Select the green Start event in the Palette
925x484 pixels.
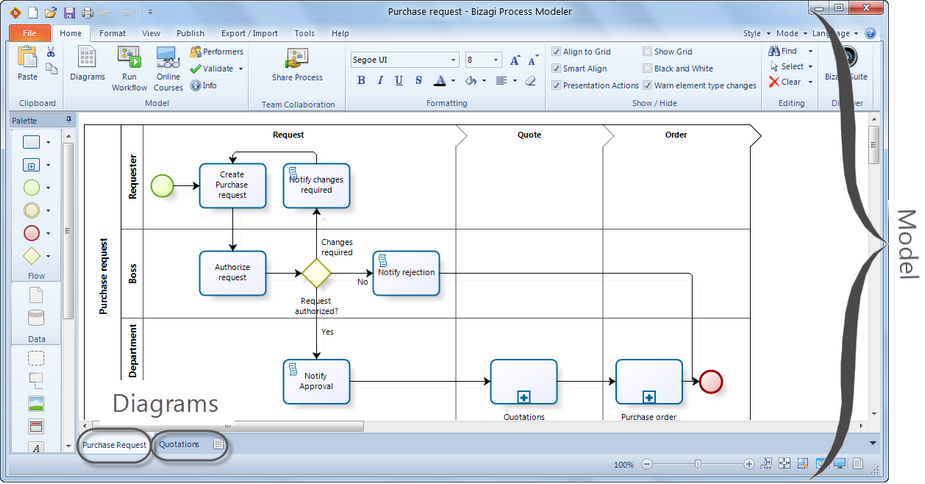31,188
